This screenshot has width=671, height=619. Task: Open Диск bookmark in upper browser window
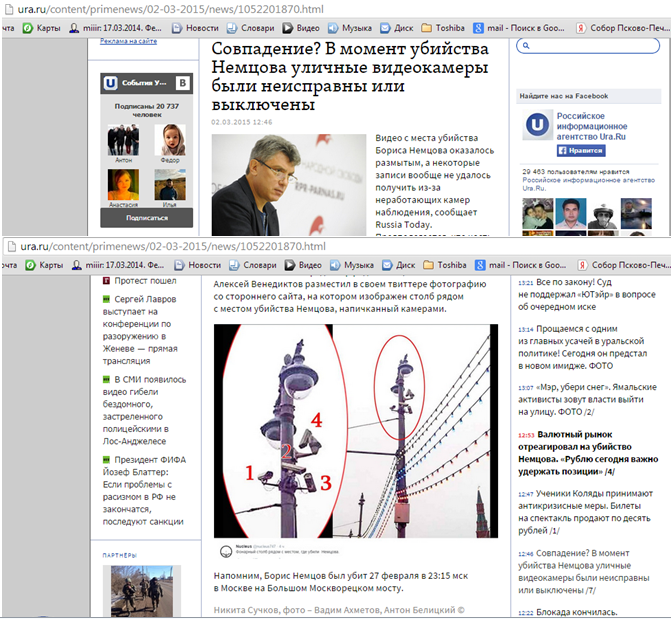[x=397, y=28]
